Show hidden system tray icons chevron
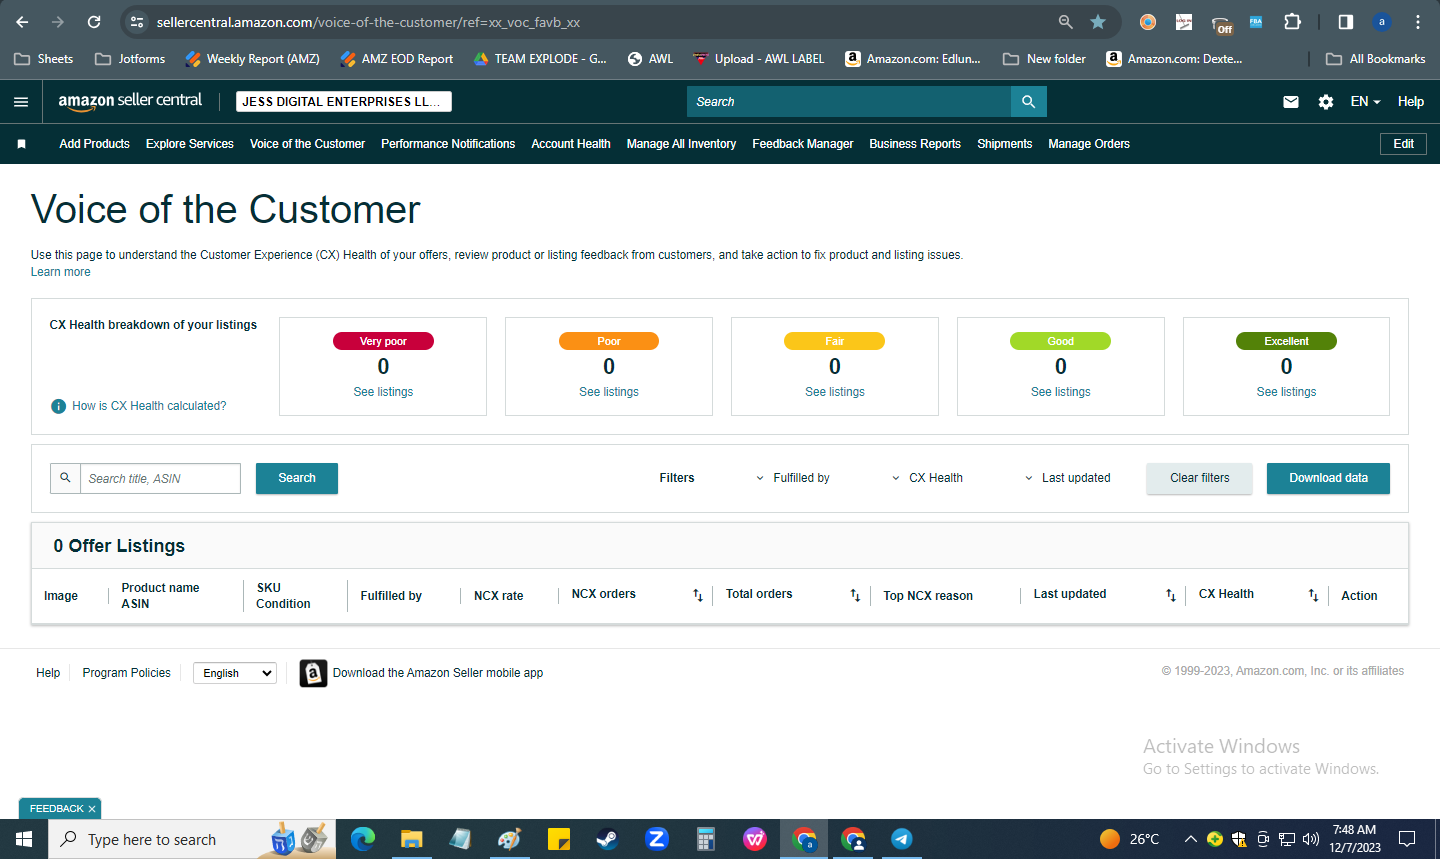The image size is (1440, 859). [1190, 839]
